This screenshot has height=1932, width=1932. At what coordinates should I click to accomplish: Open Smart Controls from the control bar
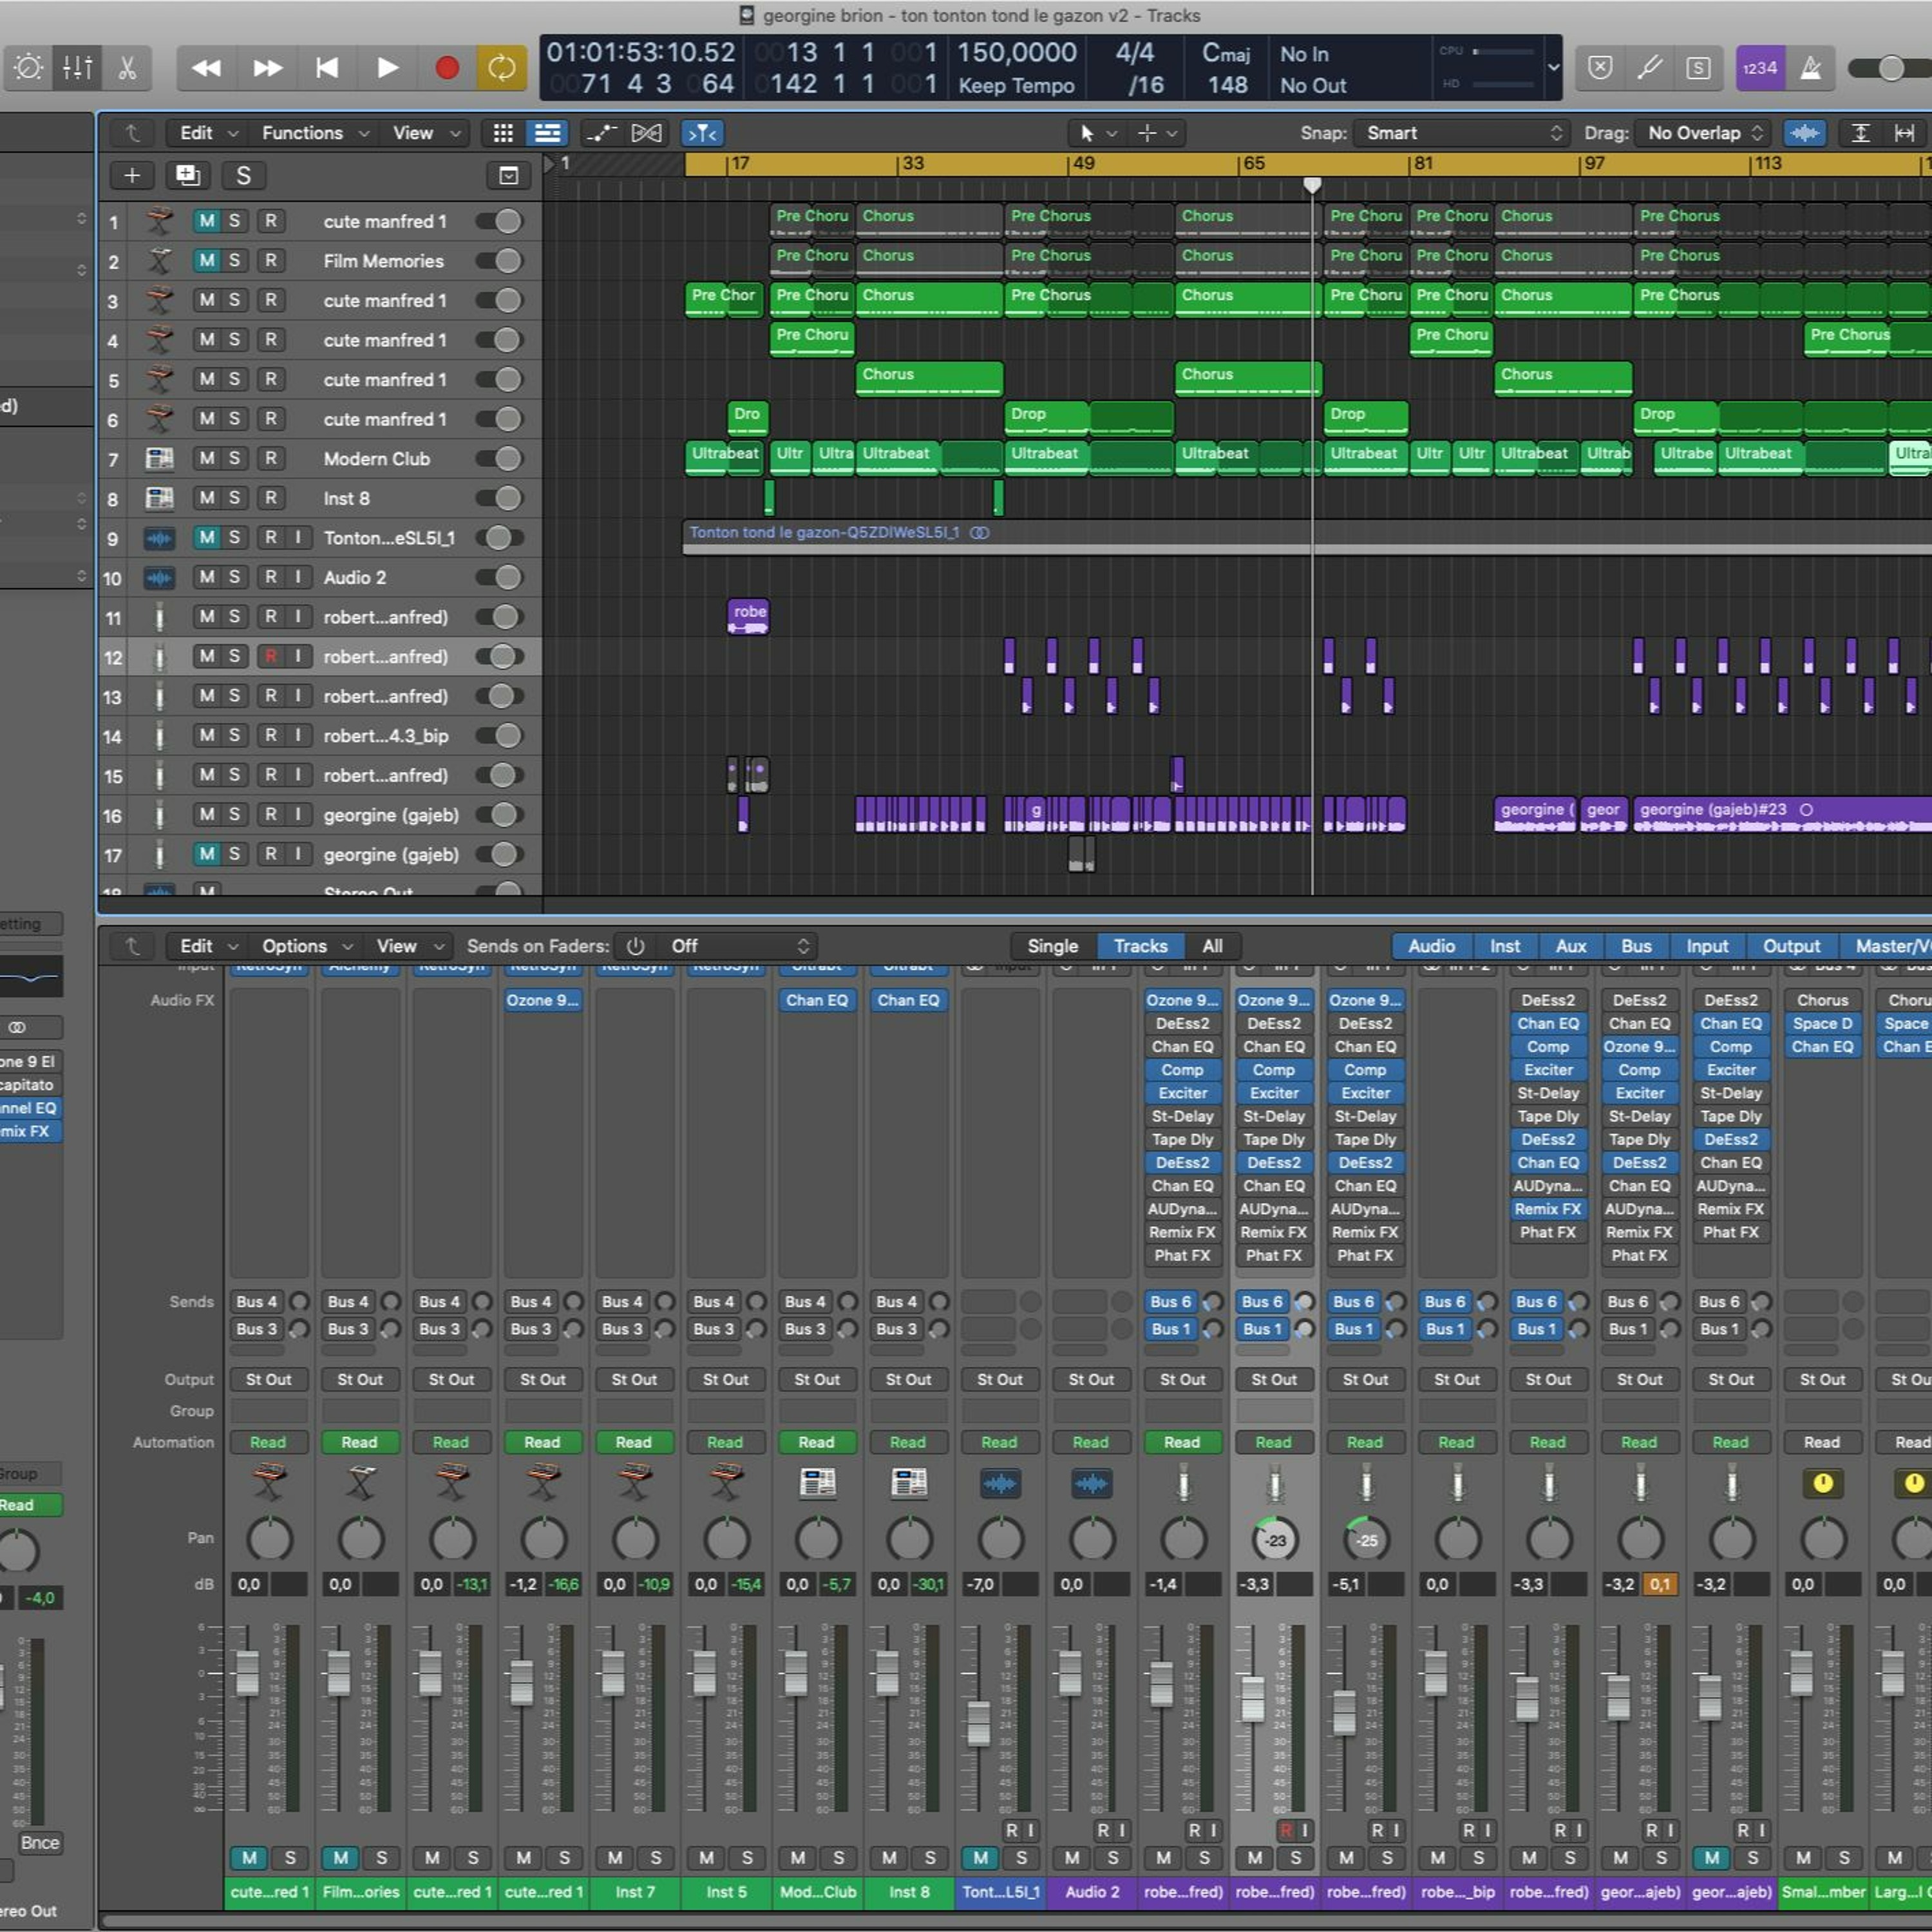[28, 68]
